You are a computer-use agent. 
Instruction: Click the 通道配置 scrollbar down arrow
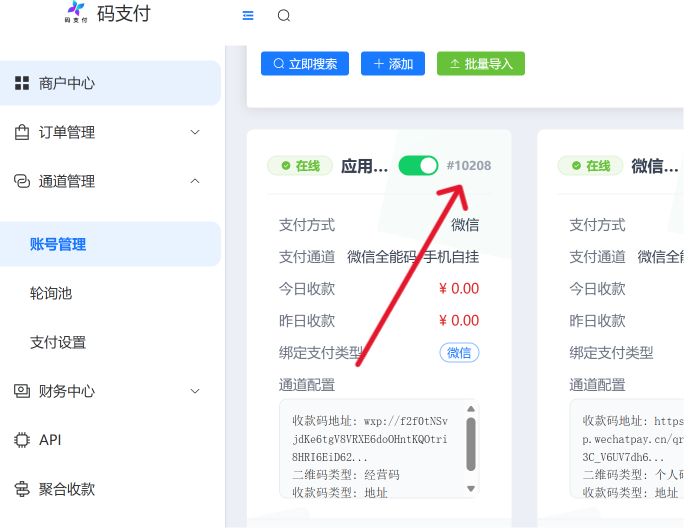[x=471, y=489]
